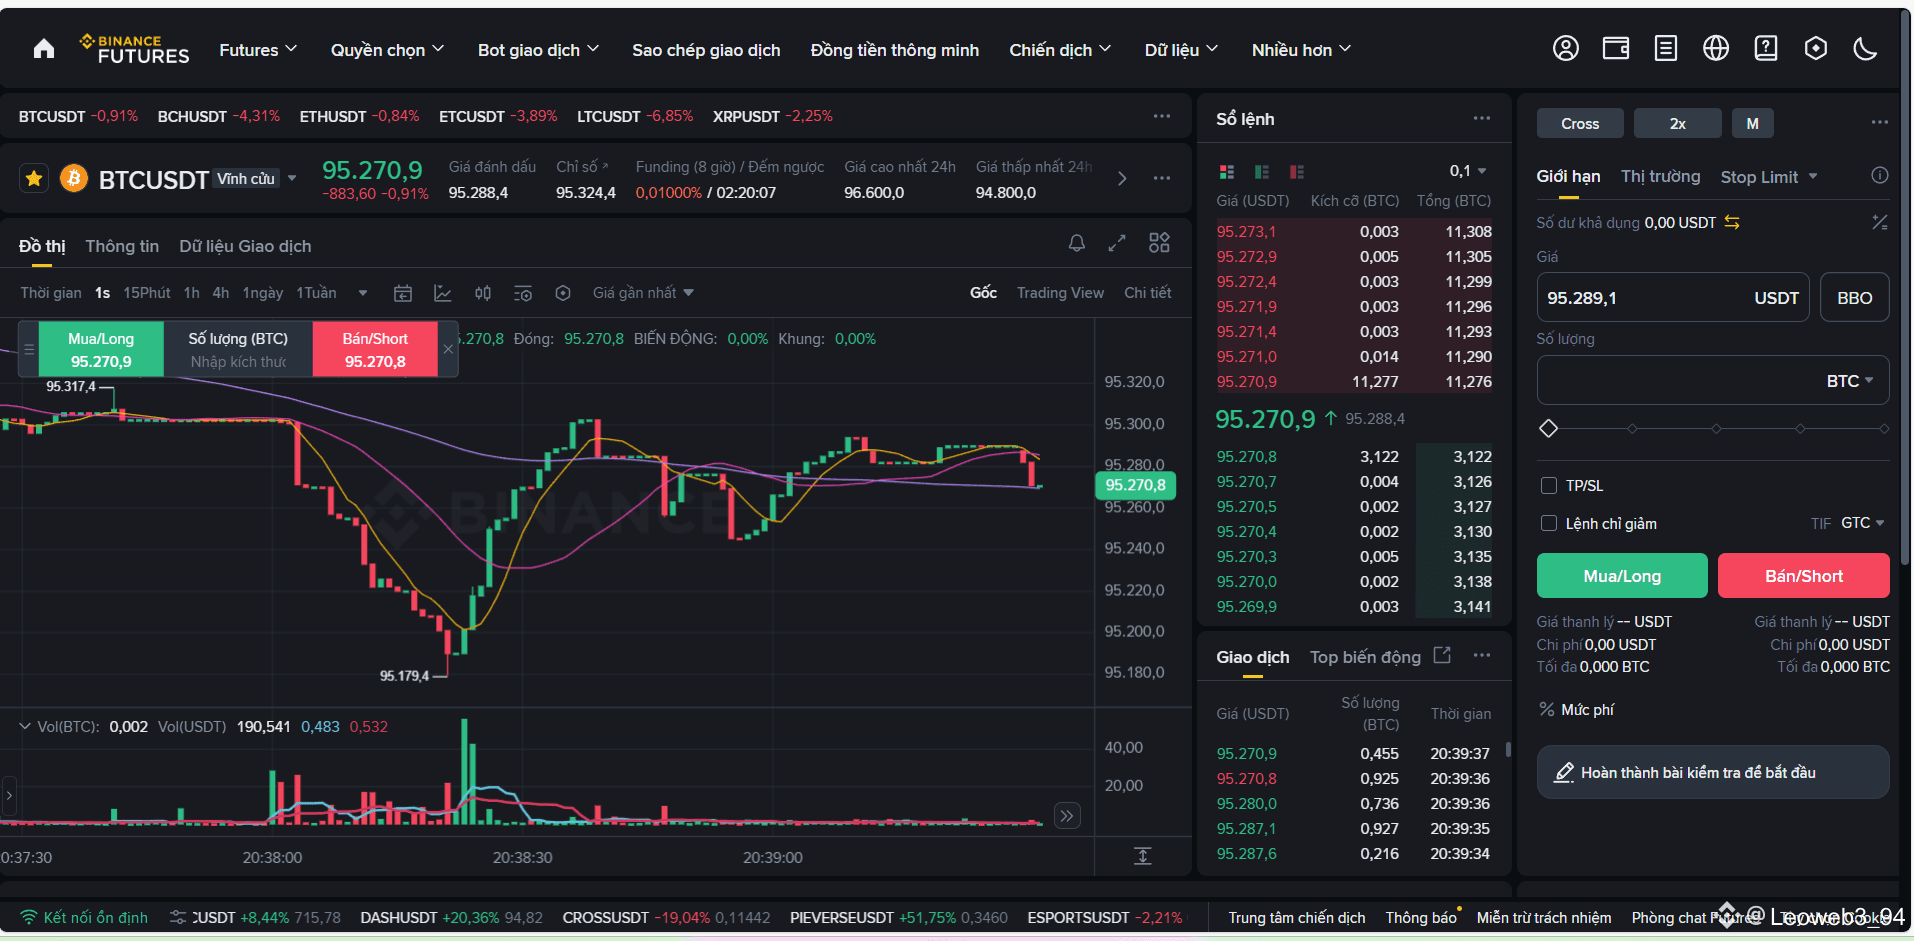
Task: Click Hoàn thành bài kiểm tra button
Action: click(1713, 772)
